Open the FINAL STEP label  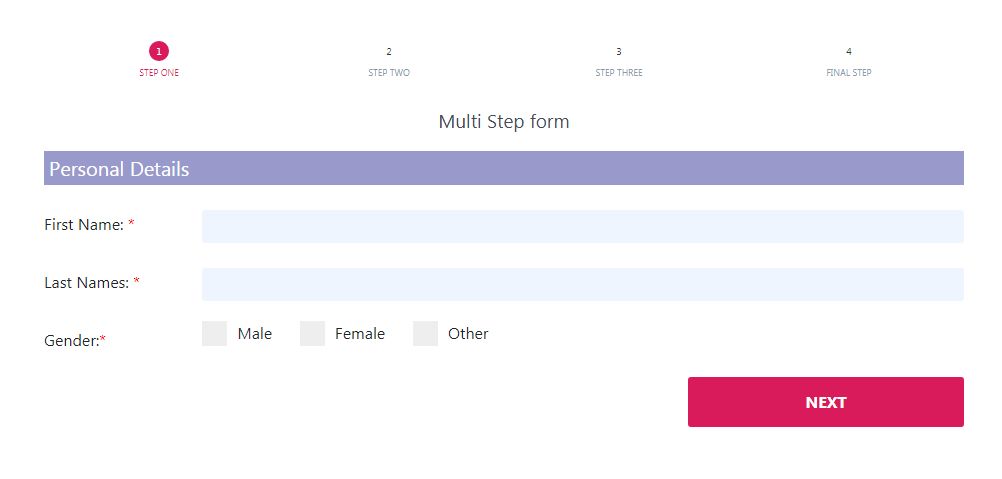(x=849, y=73)
